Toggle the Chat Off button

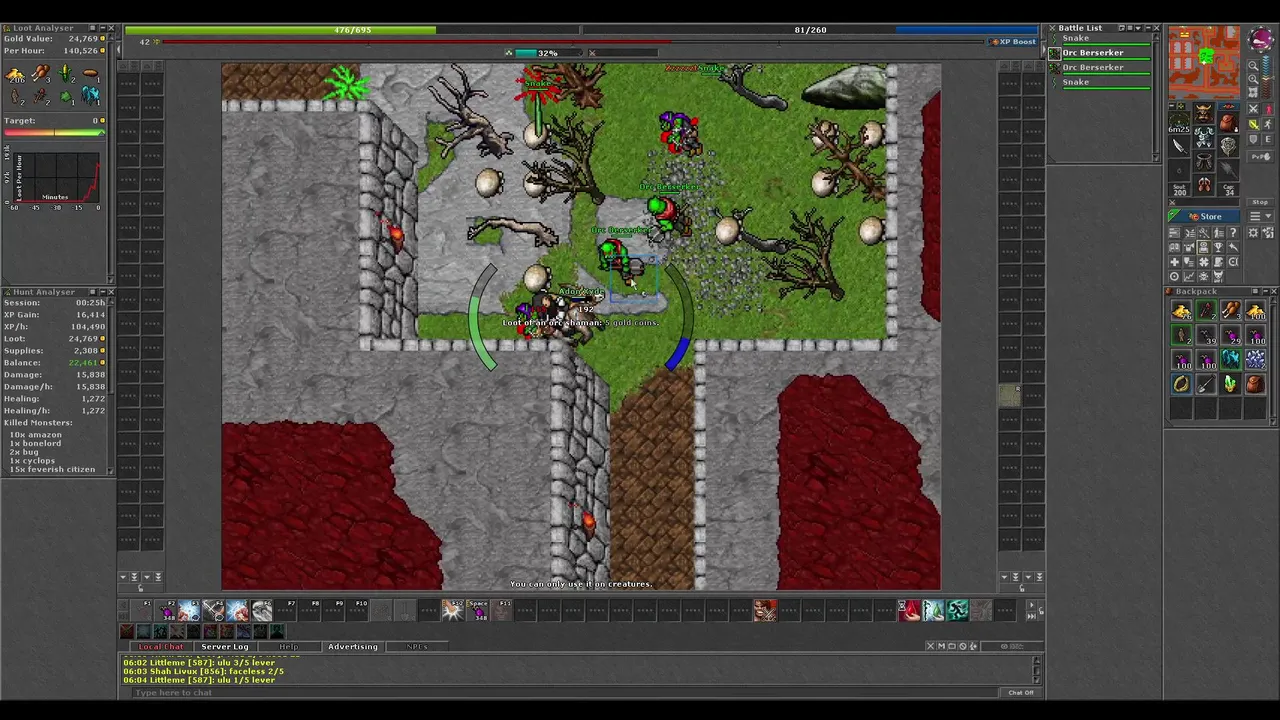click(1021, 692)
